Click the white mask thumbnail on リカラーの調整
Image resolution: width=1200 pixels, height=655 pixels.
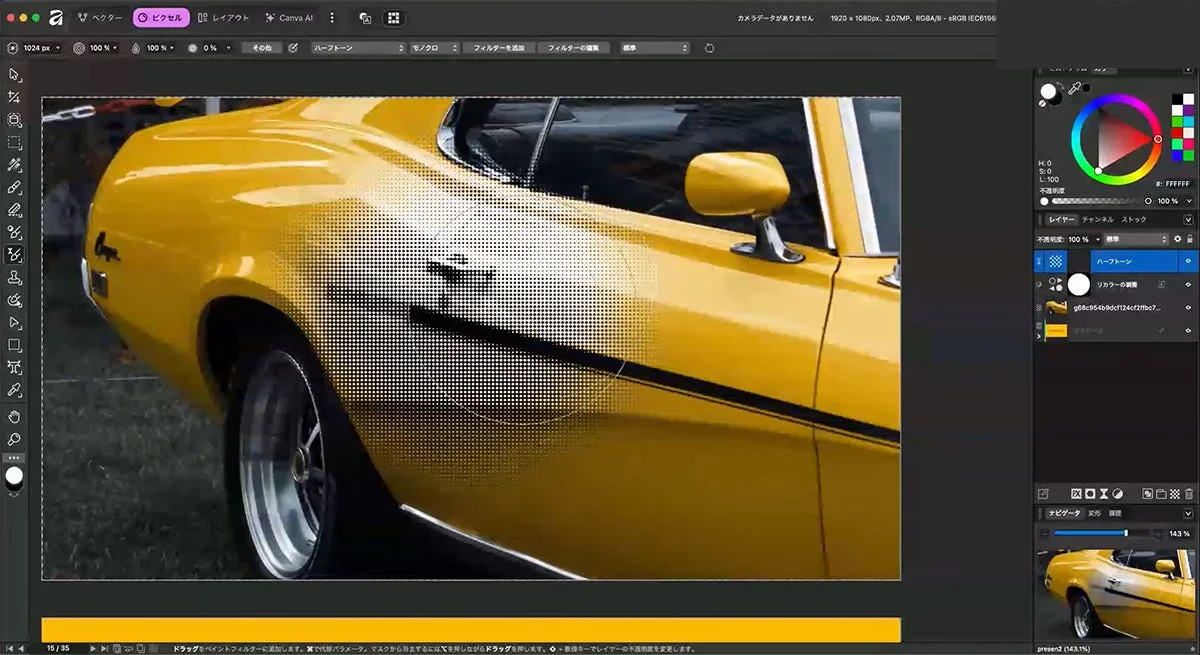tap(1079, 284)
